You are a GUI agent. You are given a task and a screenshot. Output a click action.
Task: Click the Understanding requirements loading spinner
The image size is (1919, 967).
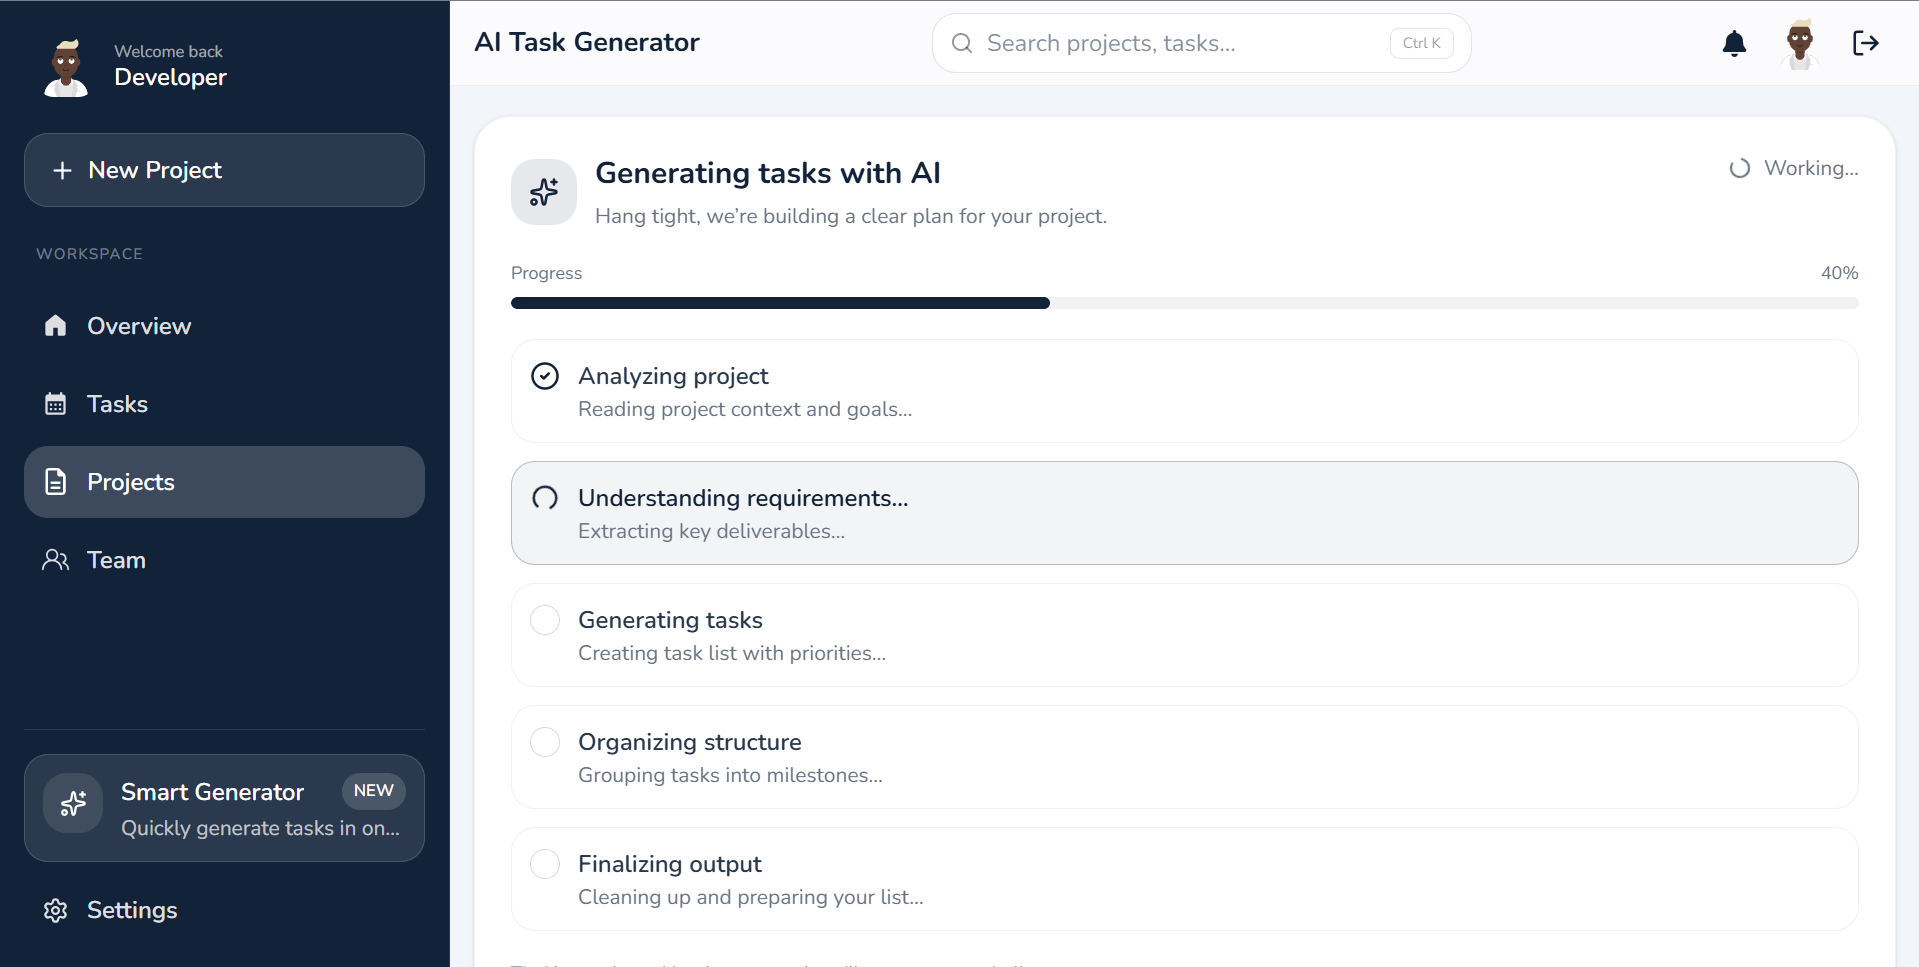[545, 498]
